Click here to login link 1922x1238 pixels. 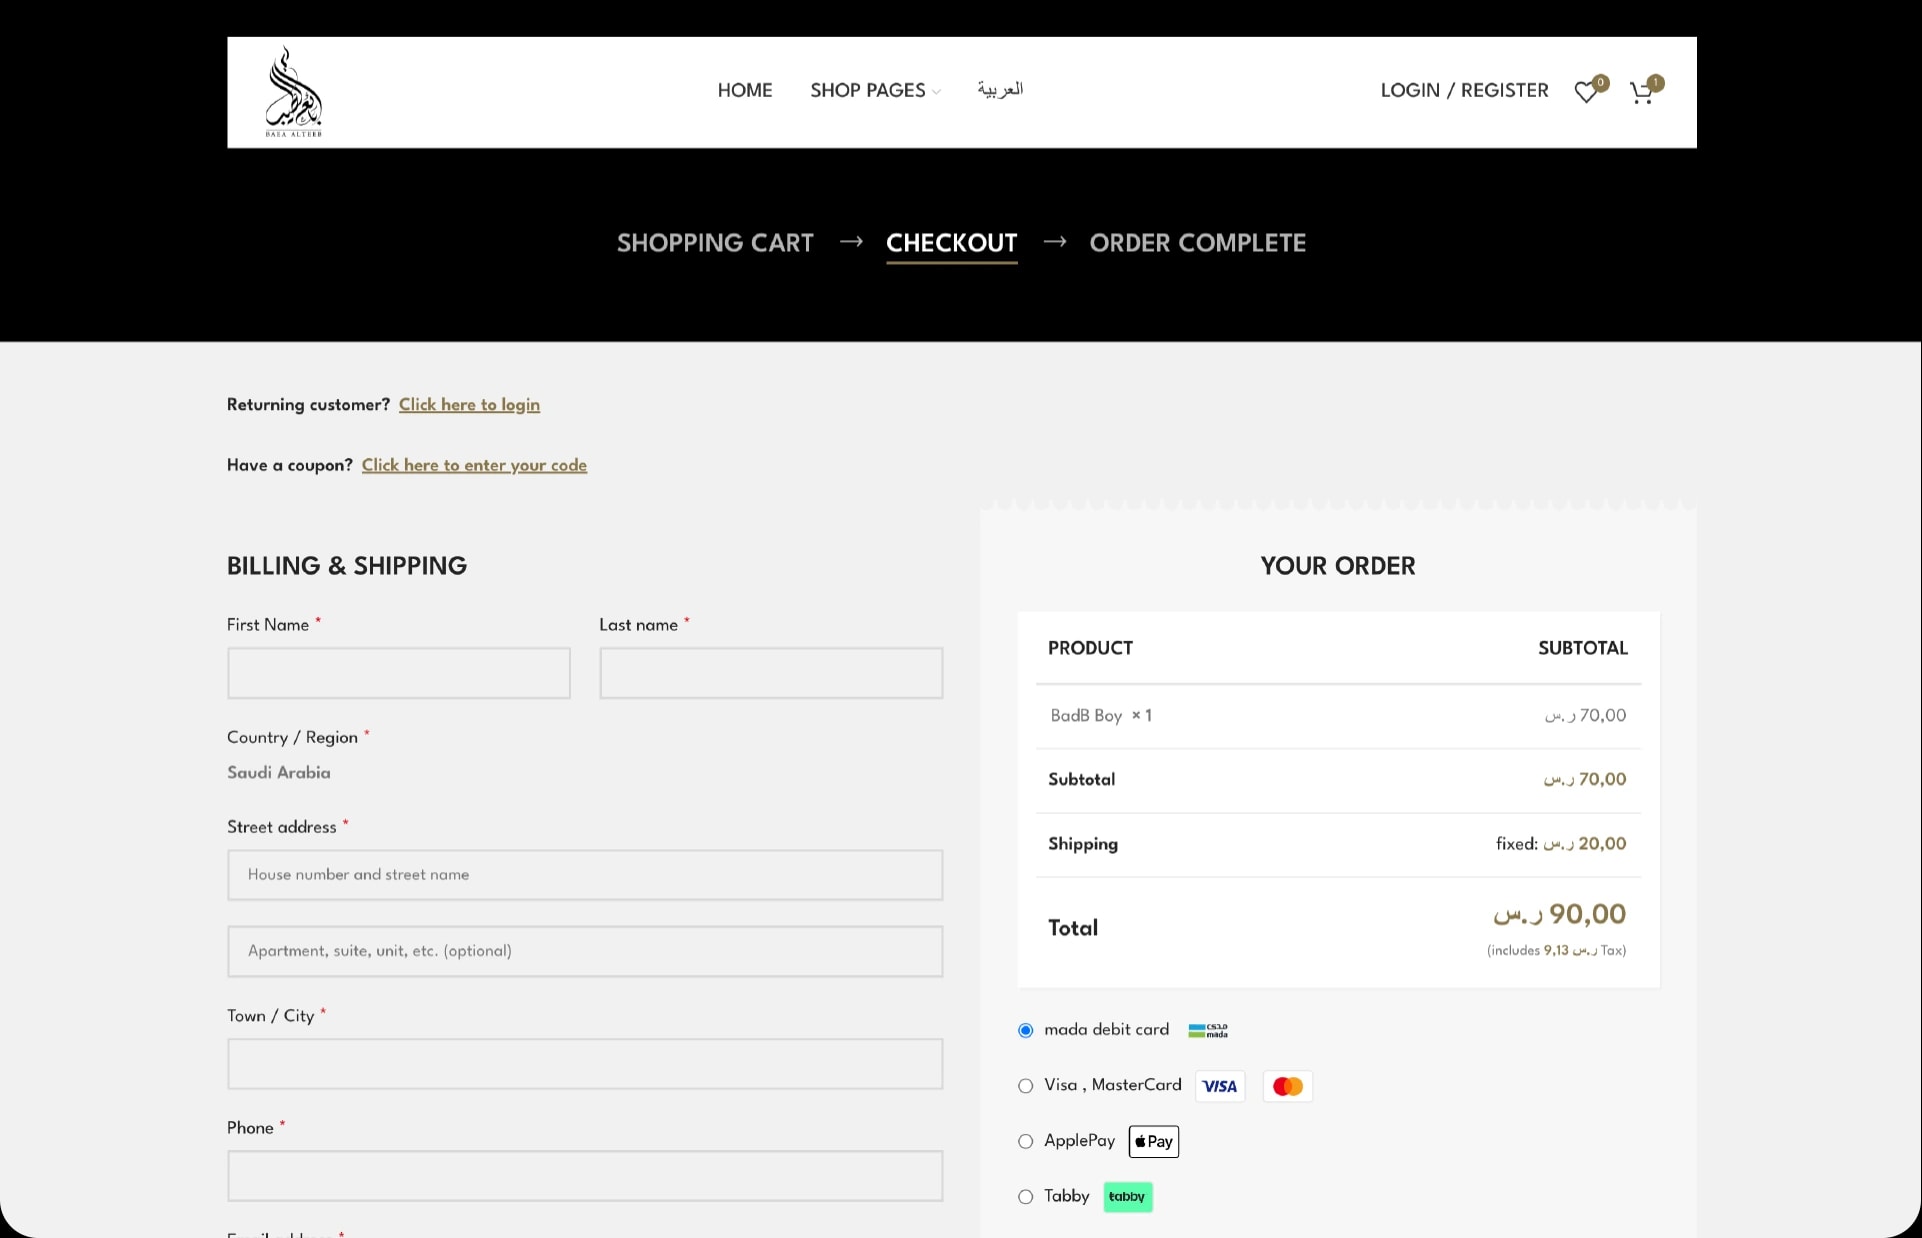coord(469,405)
